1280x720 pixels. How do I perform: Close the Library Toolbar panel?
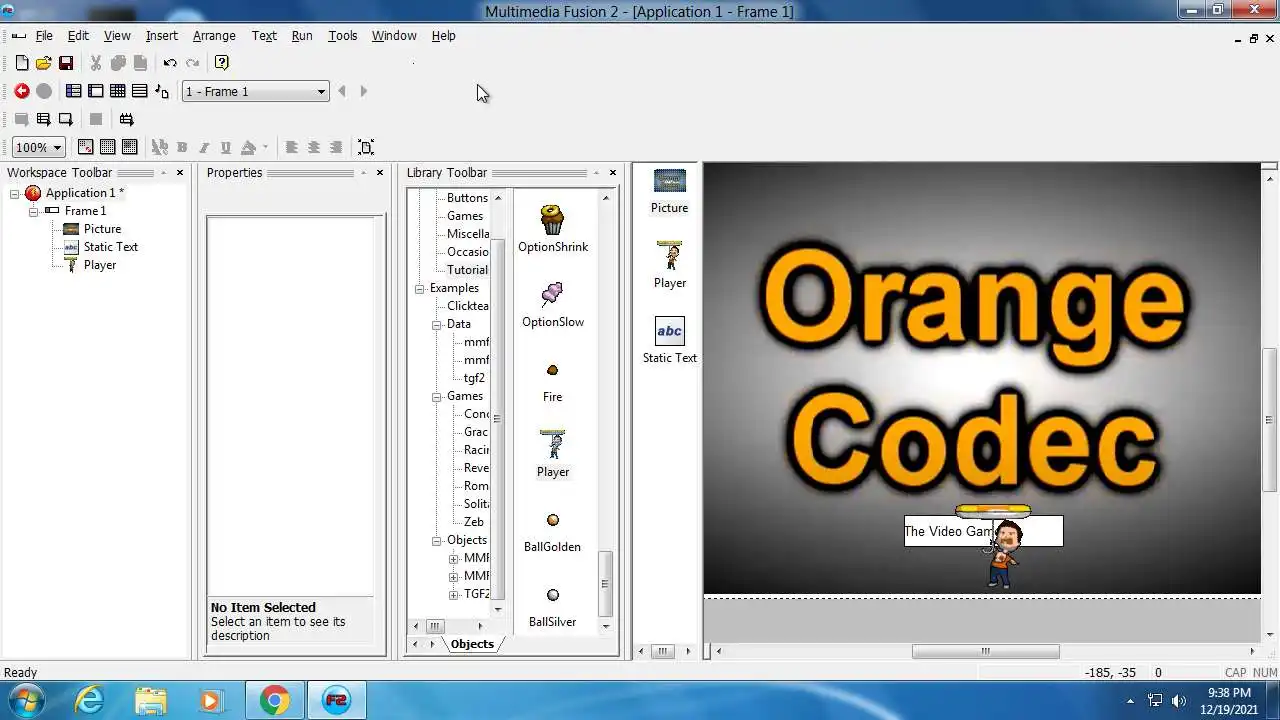click(x=613, y=173)
